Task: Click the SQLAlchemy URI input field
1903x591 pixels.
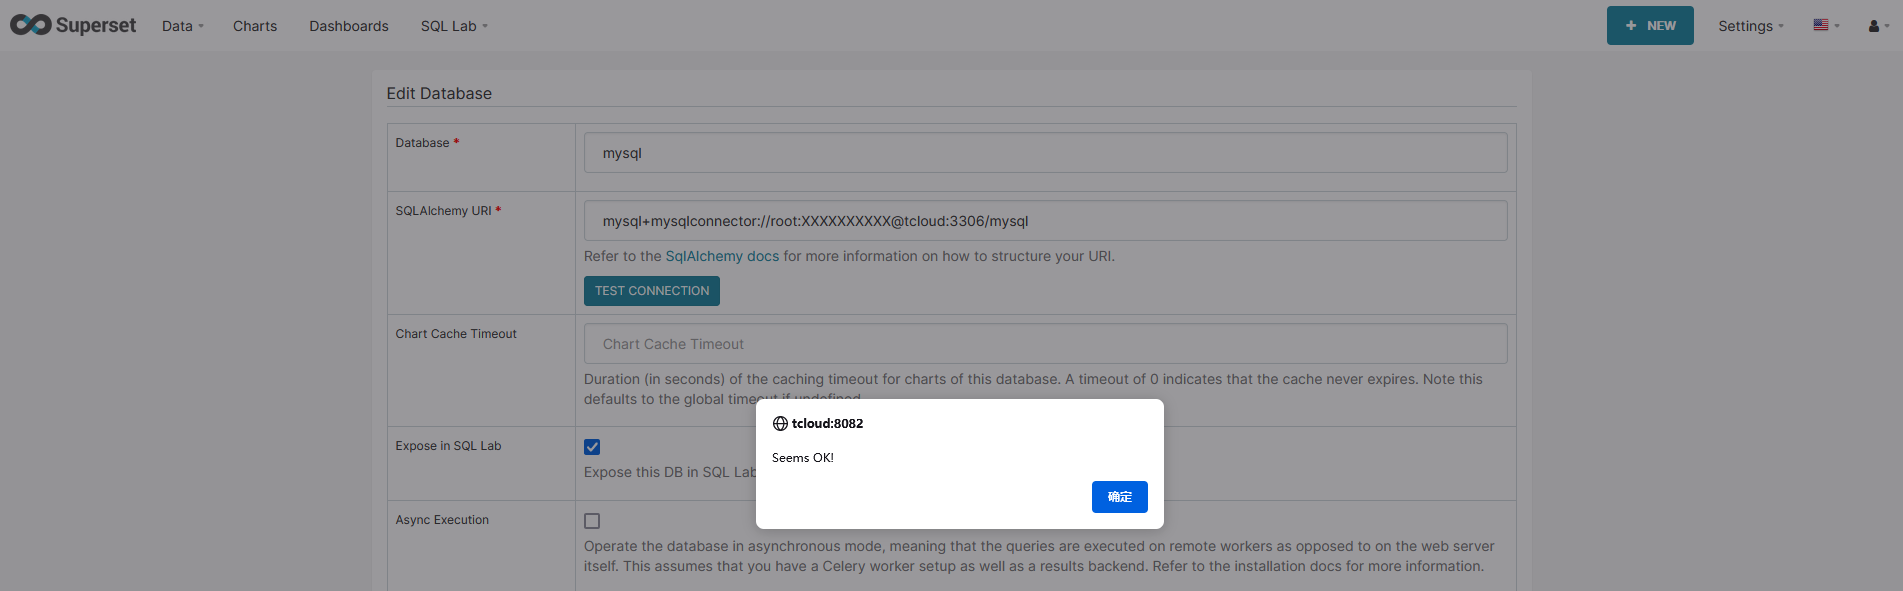Action: tap(1045, 221)
